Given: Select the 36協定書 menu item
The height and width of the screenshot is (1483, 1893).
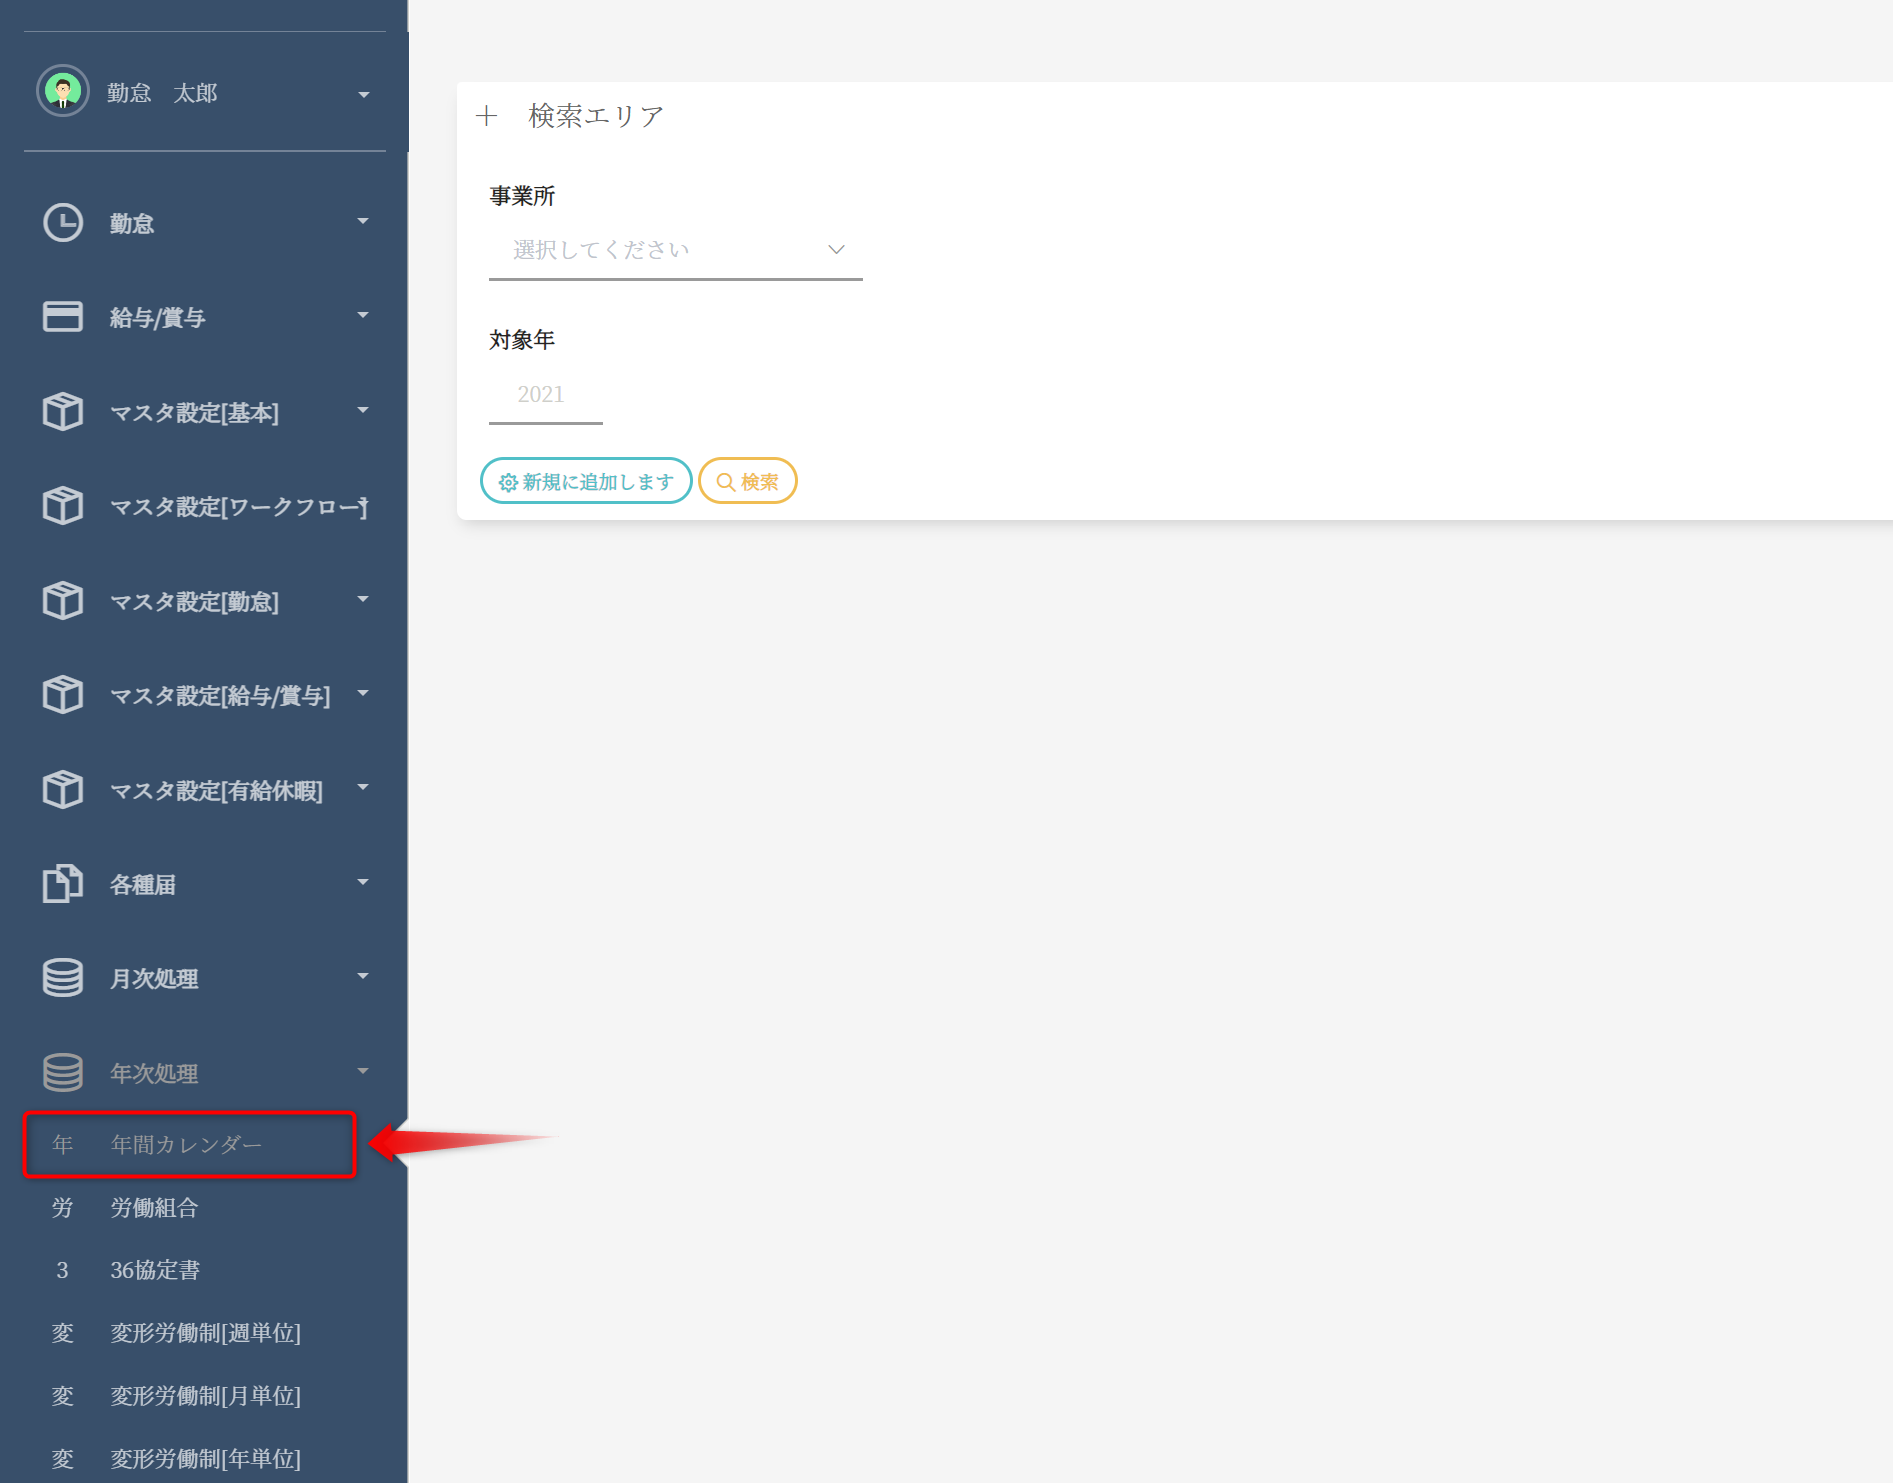Looking at the screenshot, I should (x=155, y=1271).
